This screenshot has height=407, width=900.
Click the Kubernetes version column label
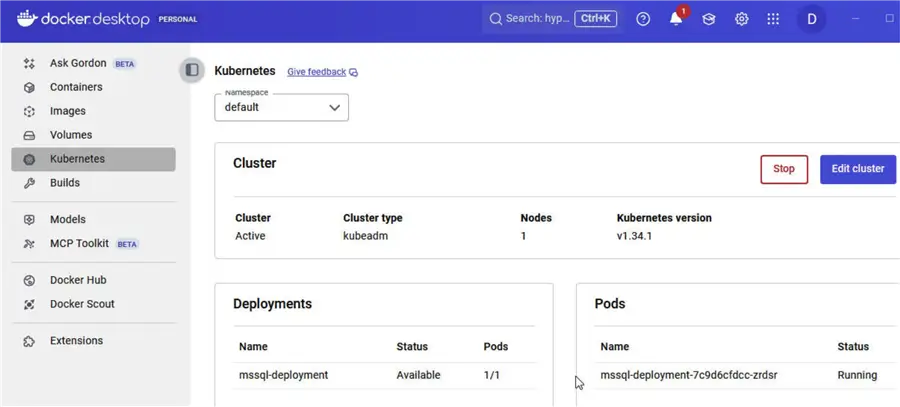coord(664,218)
